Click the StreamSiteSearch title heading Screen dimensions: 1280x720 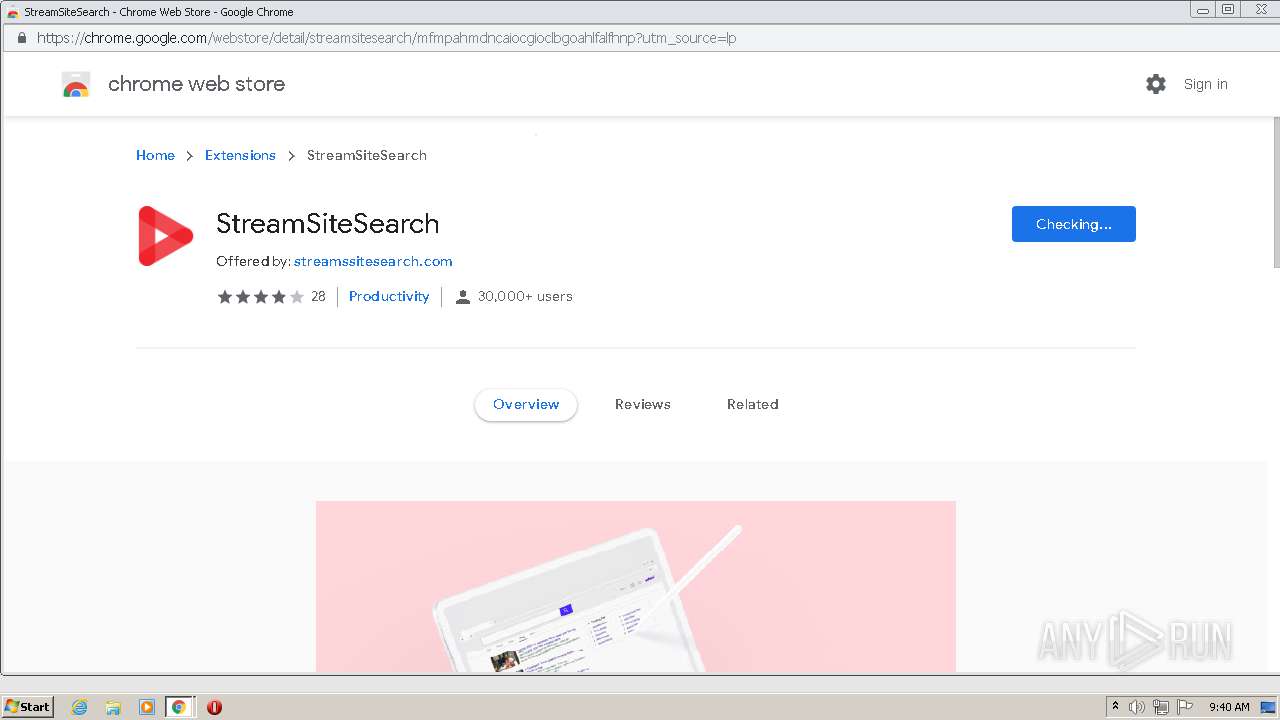tap(328, 224)
